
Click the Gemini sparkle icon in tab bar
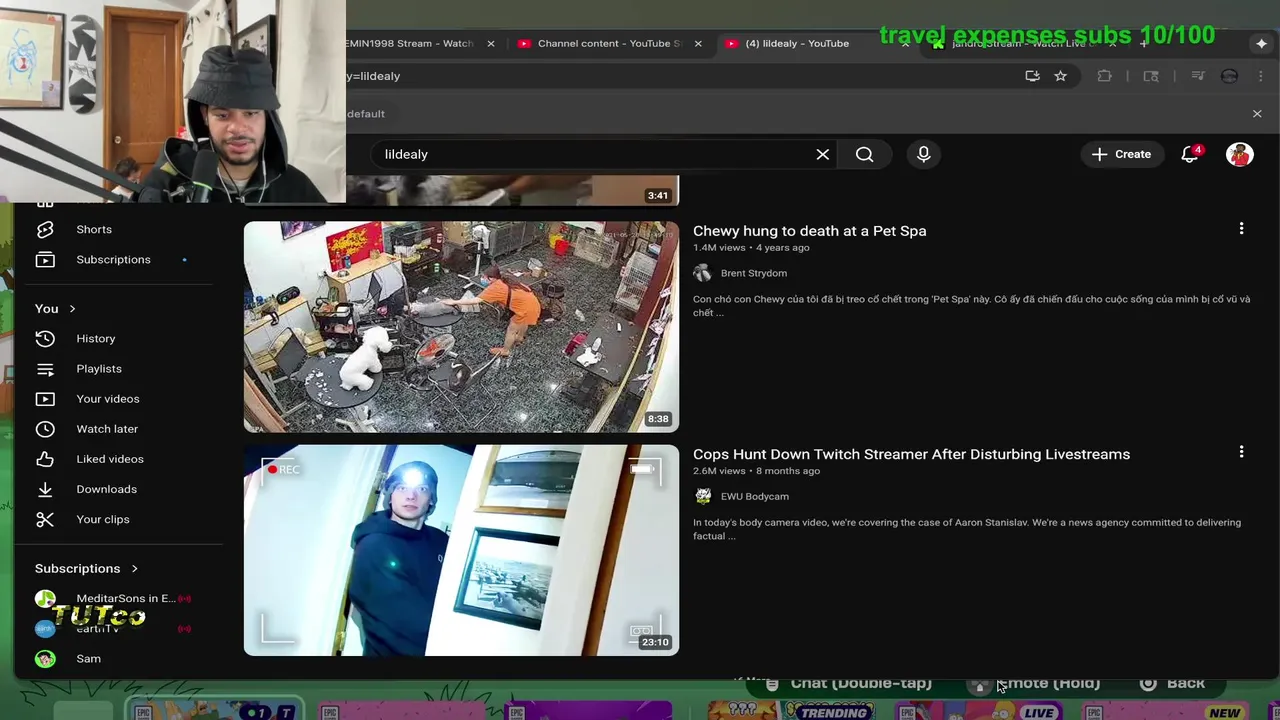[x=1261, y=44]
